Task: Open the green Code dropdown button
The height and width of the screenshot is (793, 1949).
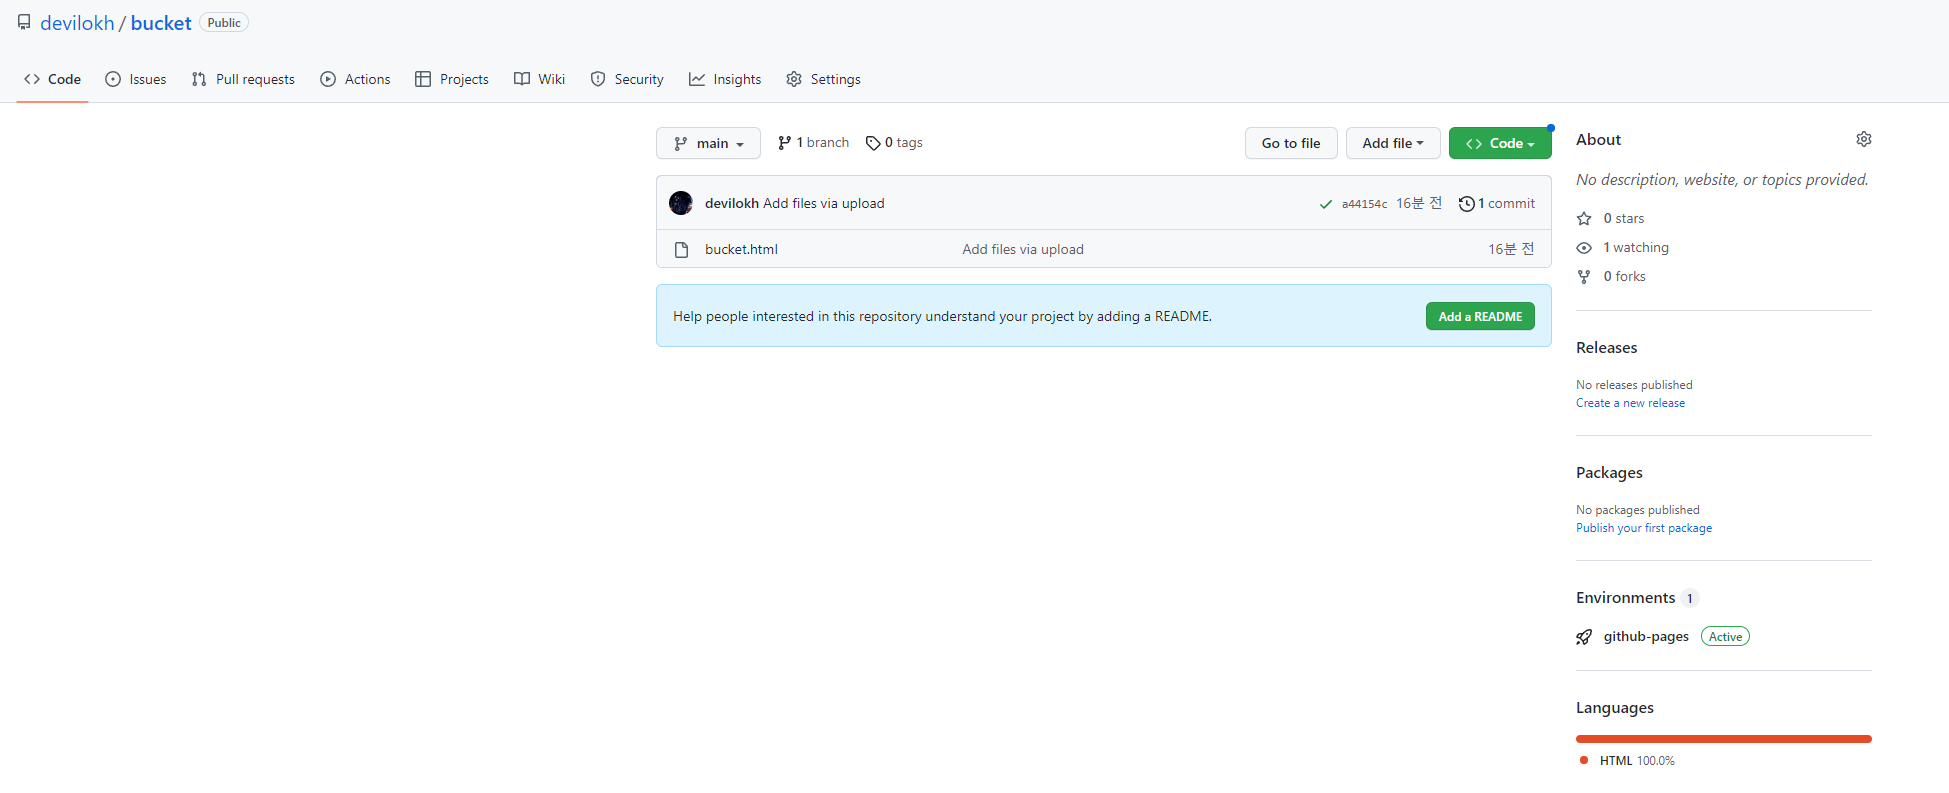Action: (1500, 143)
